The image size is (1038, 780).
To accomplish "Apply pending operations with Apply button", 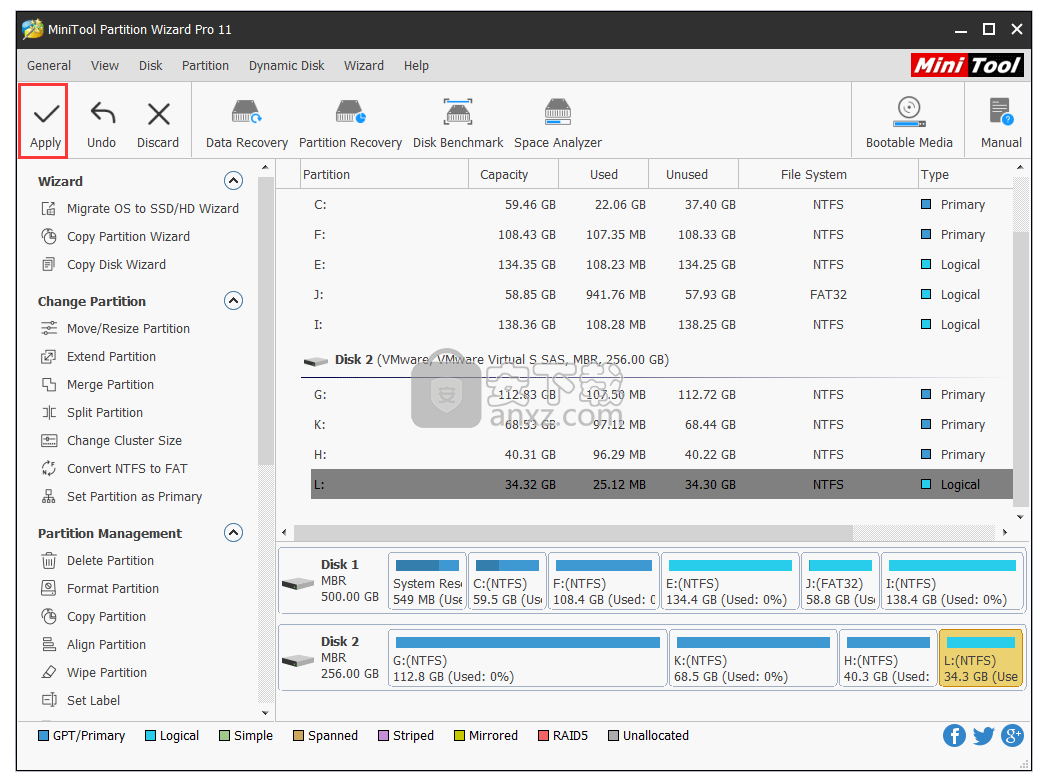I will tap(45, 122).
